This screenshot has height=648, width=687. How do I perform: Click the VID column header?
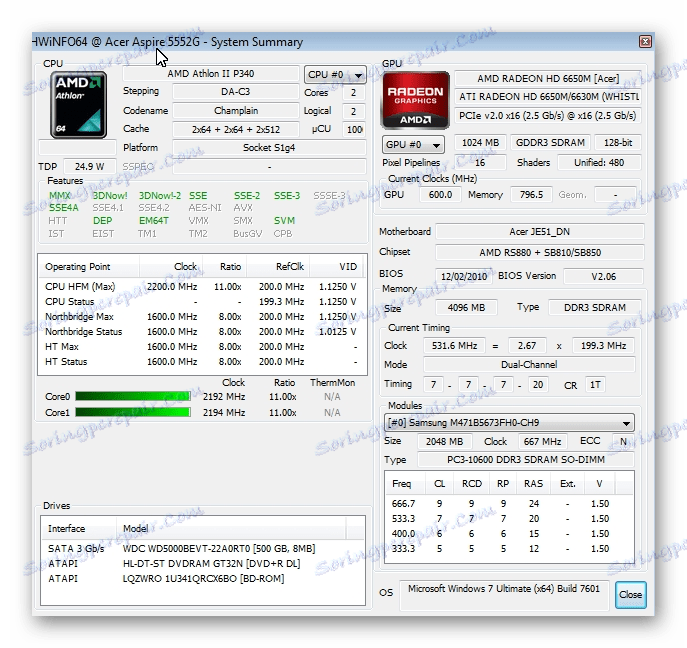click(x=336, y=267)
